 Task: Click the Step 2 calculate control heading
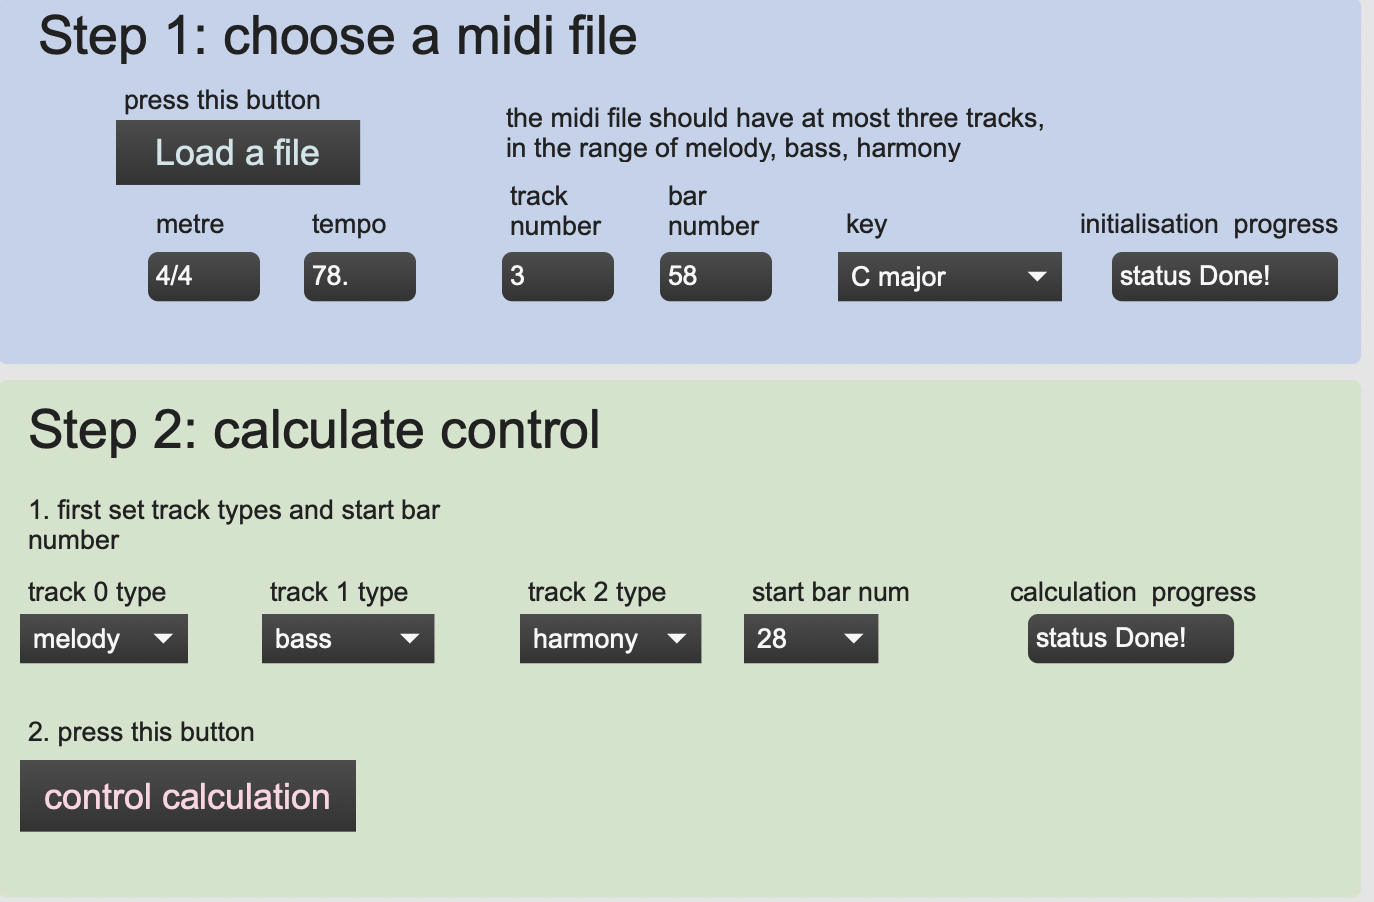pyautogui.click(x=315, y=430)
